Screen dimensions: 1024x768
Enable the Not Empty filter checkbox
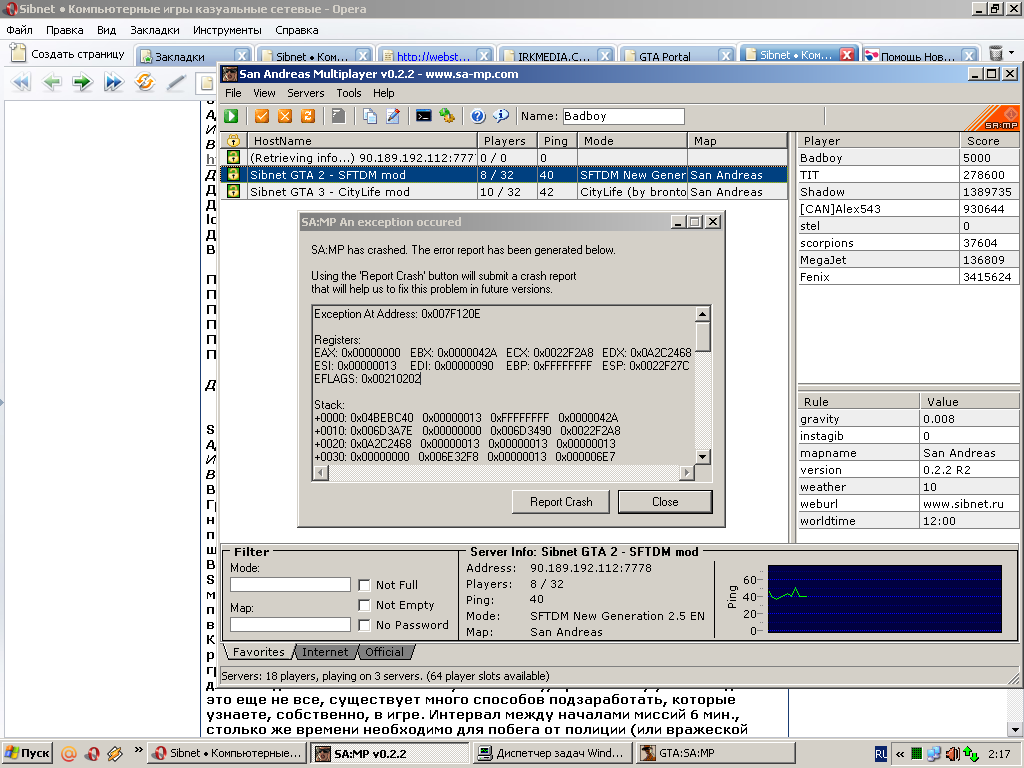[364, 605]
